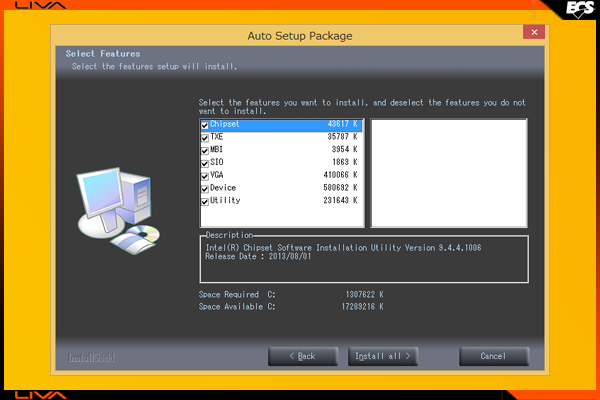600x400 pixels.
Task: Click the 580692 K size value
Action: 341,188
